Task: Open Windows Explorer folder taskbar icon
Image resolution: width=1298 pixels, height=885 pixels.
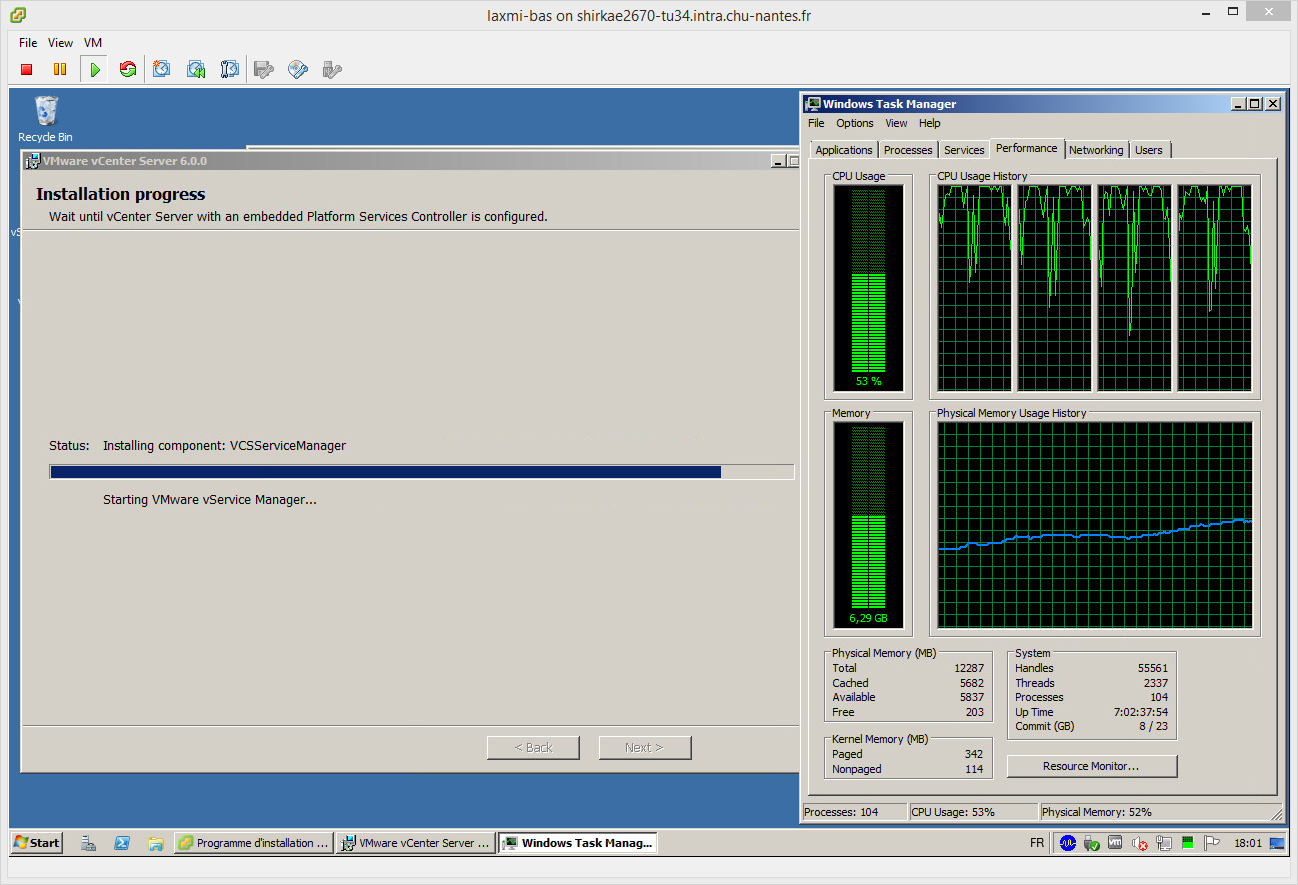Action: pyautogui.click(x=155, y=843)
